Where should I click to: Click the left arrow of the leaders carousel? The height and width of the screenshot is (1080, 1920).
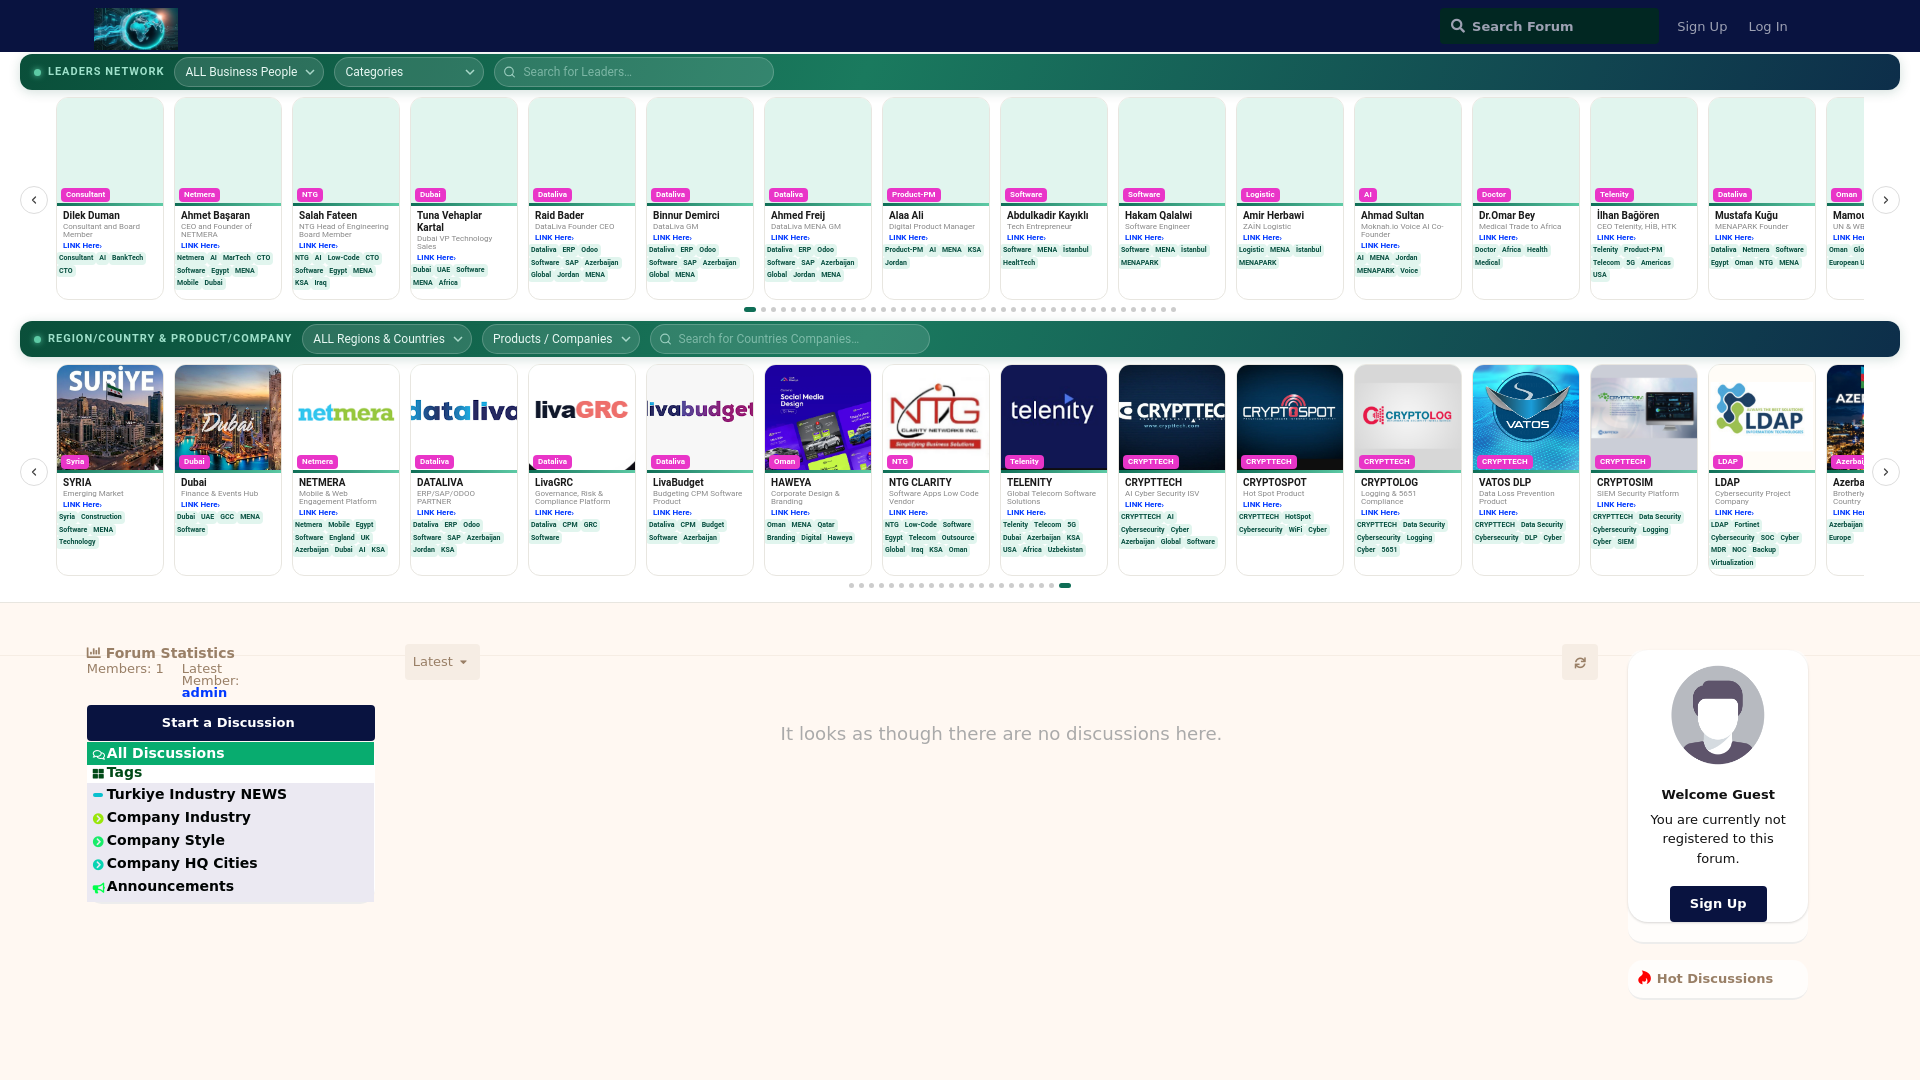[x=34, y=200]
